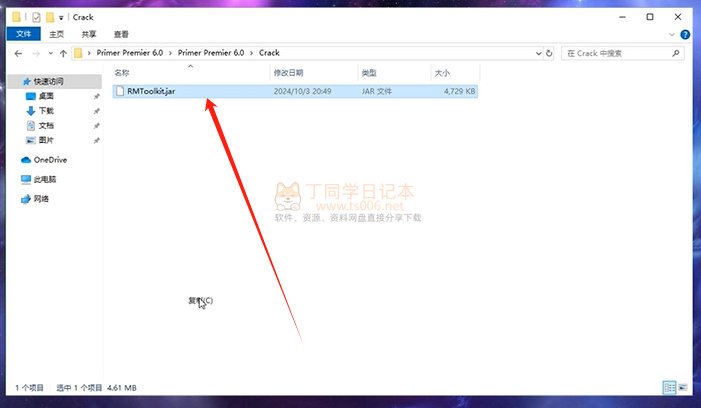Open recent locations dropdown arrow
Image resolution: width=701 pixels, height=408 pixels.
click(51, 54)
